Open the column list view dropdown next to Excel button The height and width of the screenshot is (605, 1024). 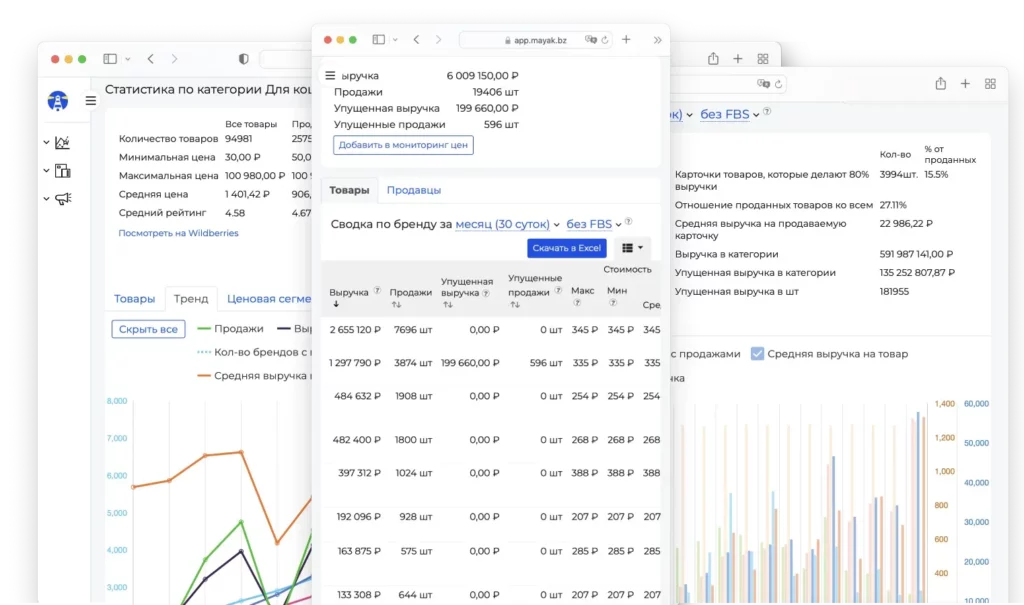coord(632,248)
